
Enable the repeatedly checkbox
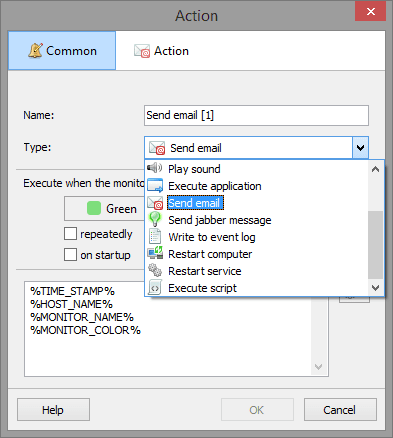tap(70, 234)
